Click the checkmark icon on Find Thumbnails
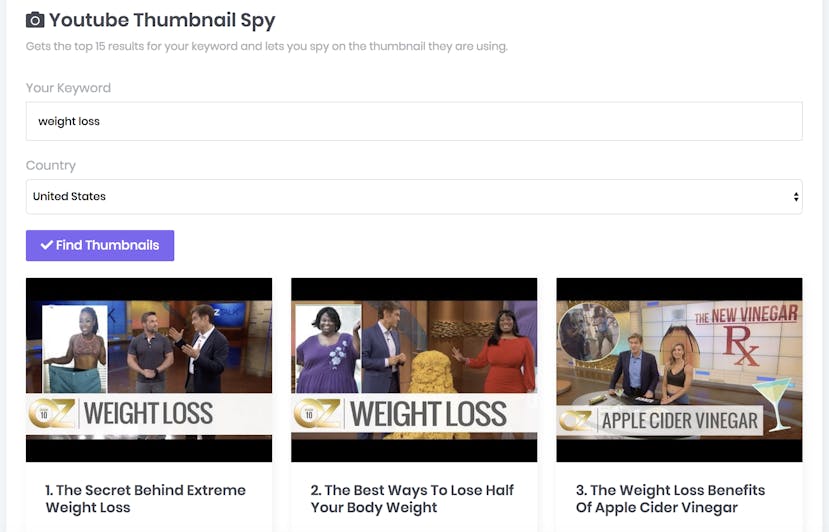This screenshot has height=532, width=829. 47,245
